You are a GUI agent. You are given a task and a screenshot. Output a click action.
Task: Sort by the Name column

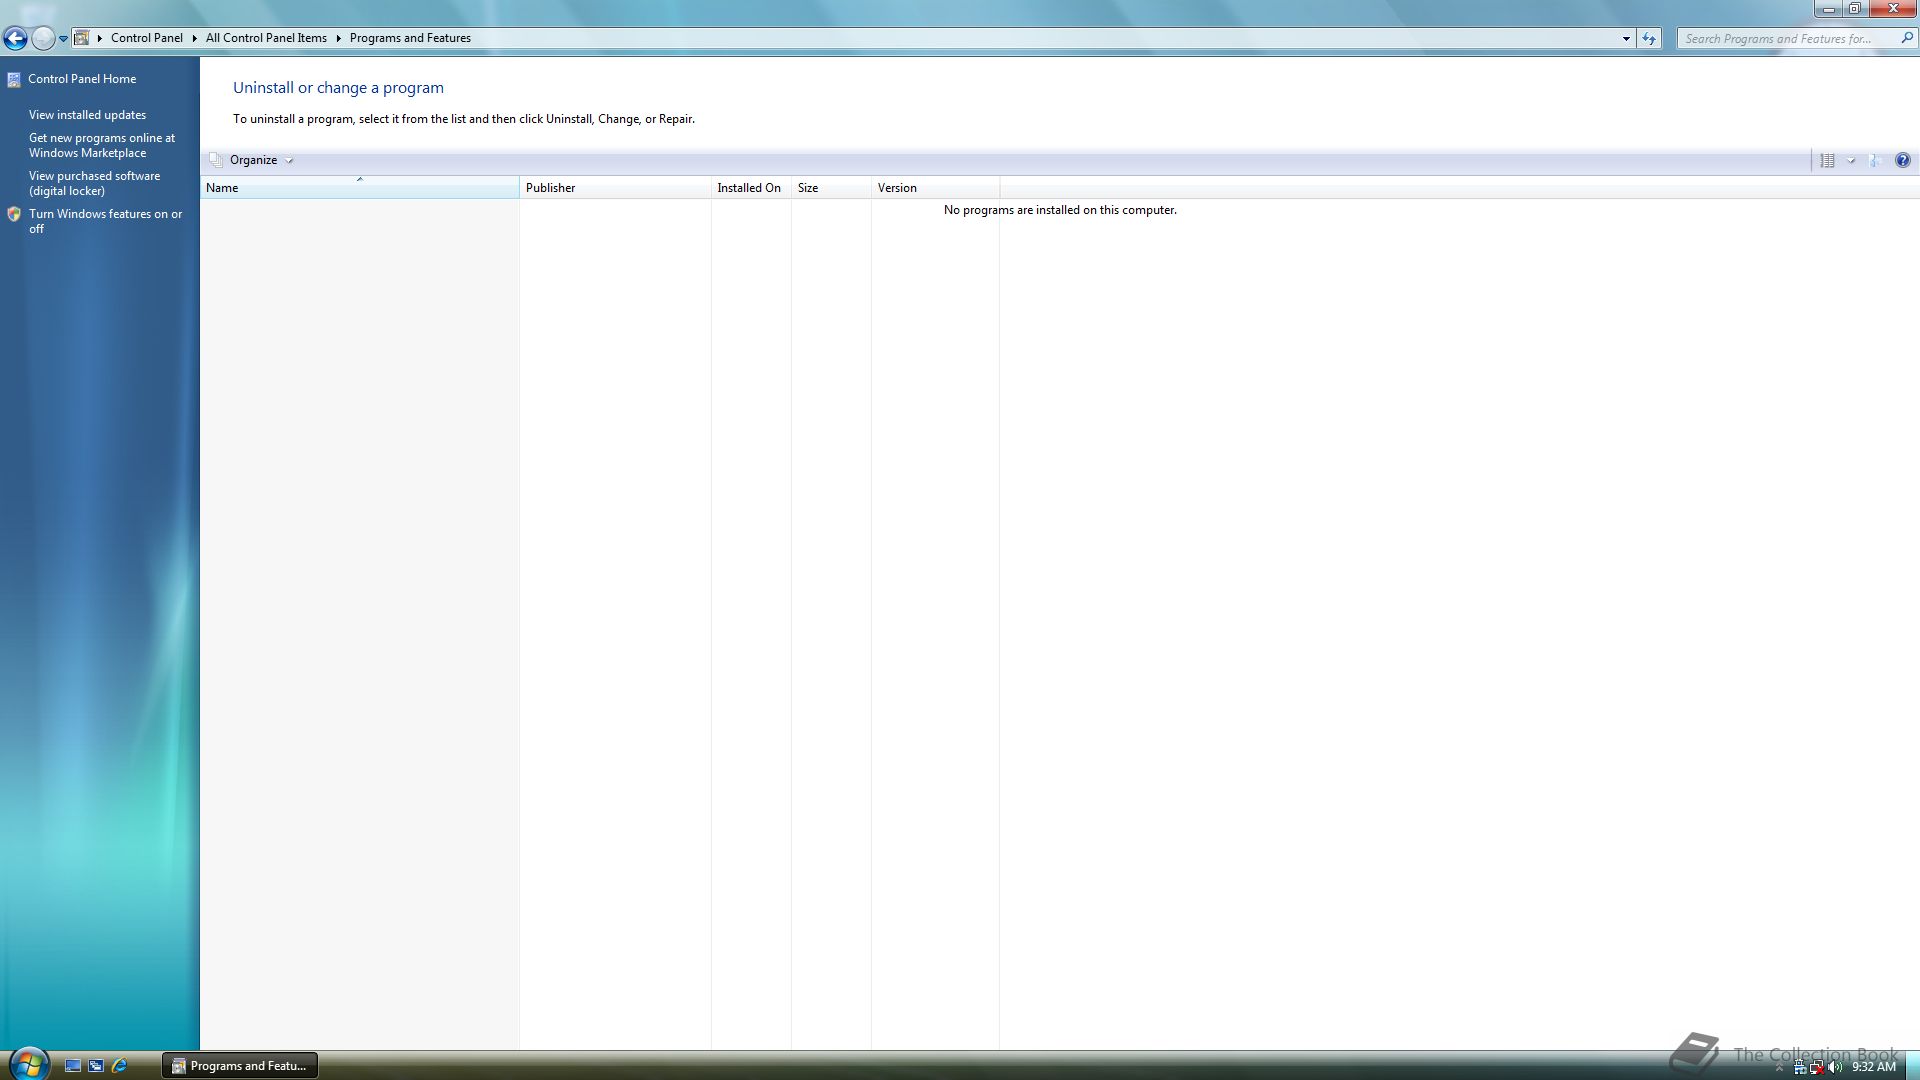click(360, 188)
